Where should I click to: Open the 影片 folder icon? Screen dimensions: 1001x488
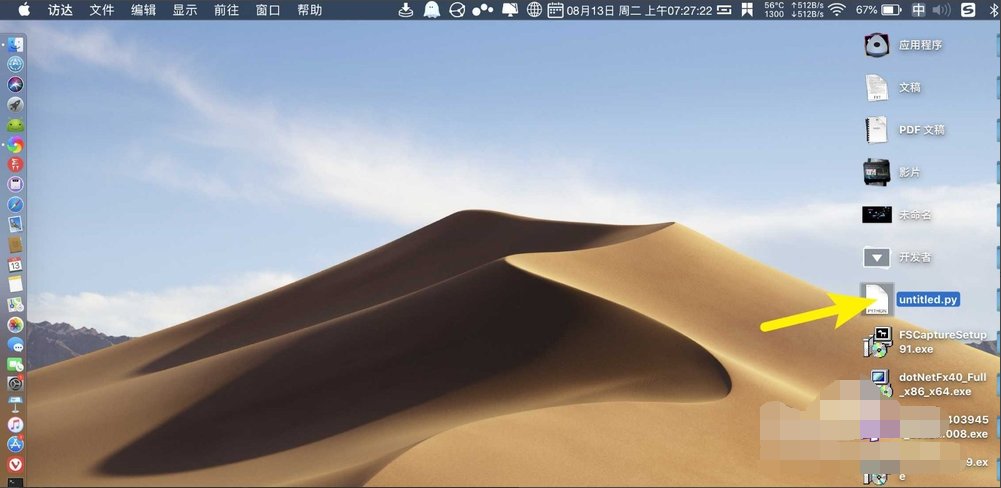(877, 172)
